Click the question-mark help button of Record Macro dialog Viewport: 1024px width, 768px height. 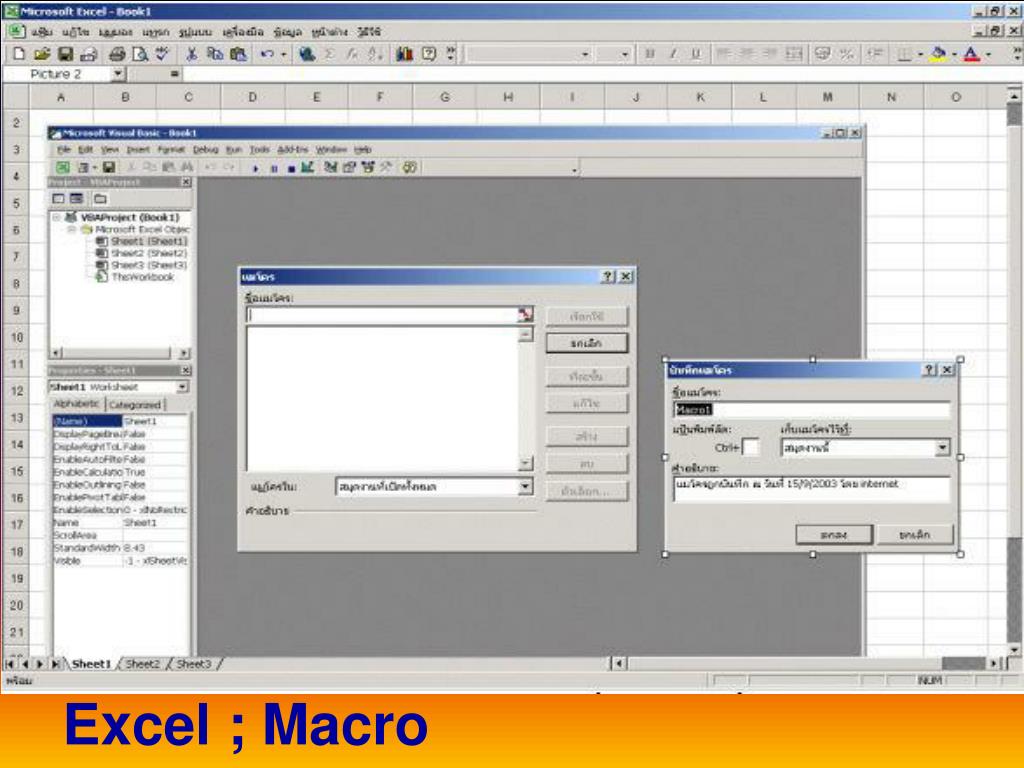929,370
